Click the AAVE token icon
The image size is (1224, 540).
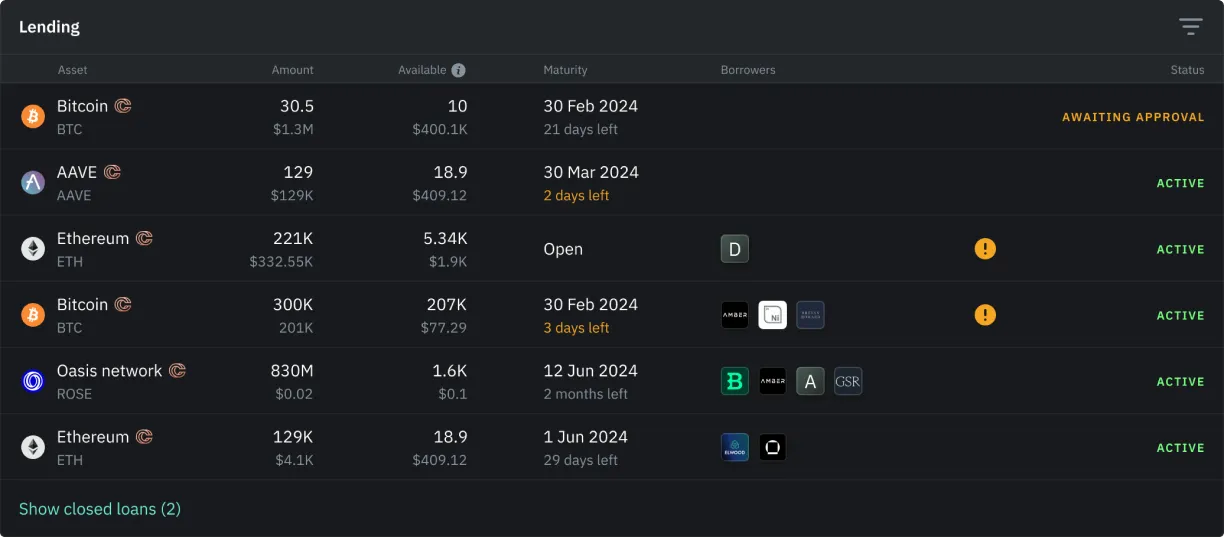(34, 183)
